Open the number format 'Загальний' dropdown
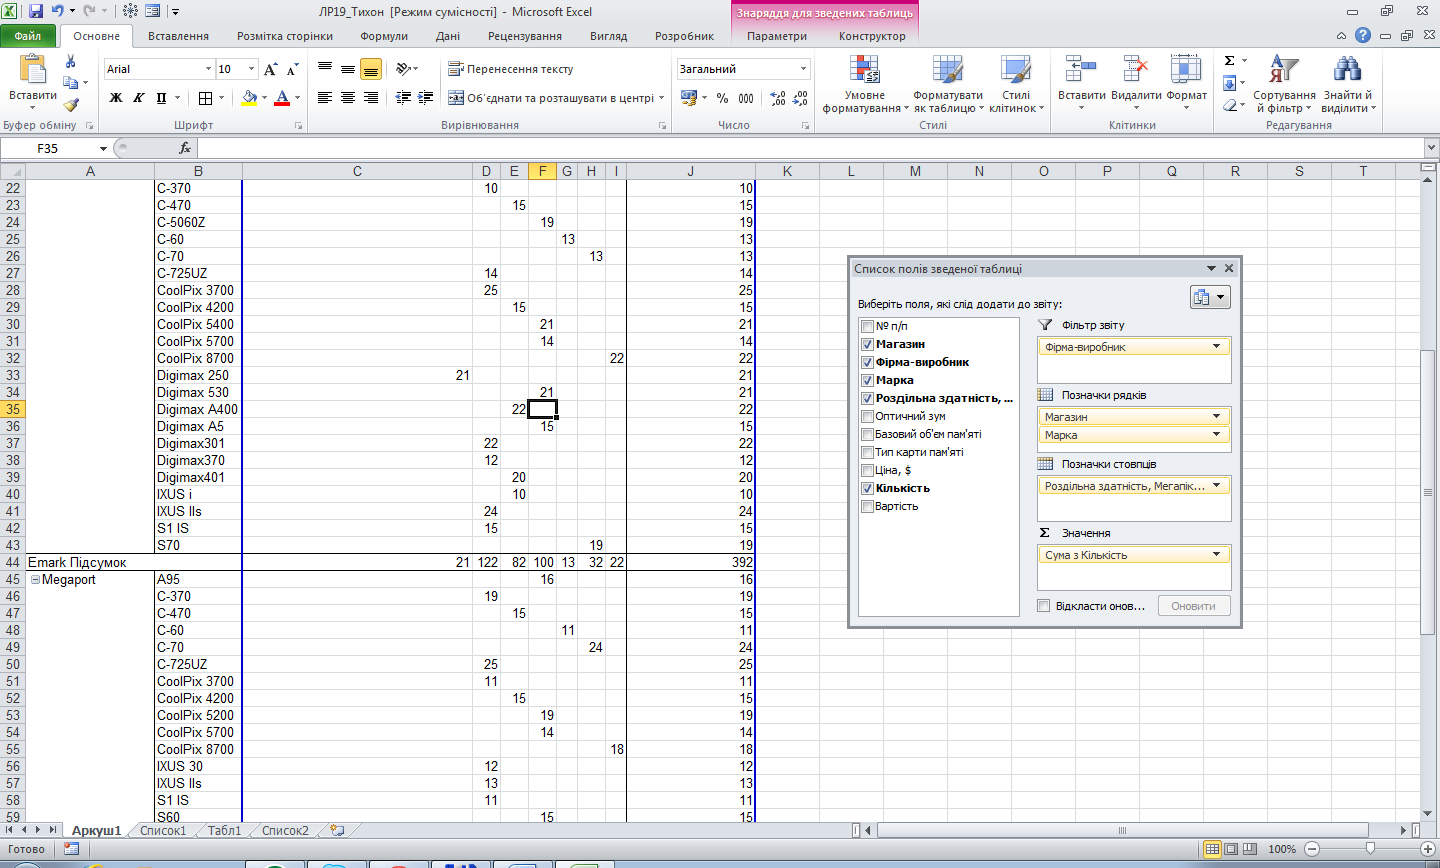Viewport: 1440px width, 868px height. (x=803, y=69)
